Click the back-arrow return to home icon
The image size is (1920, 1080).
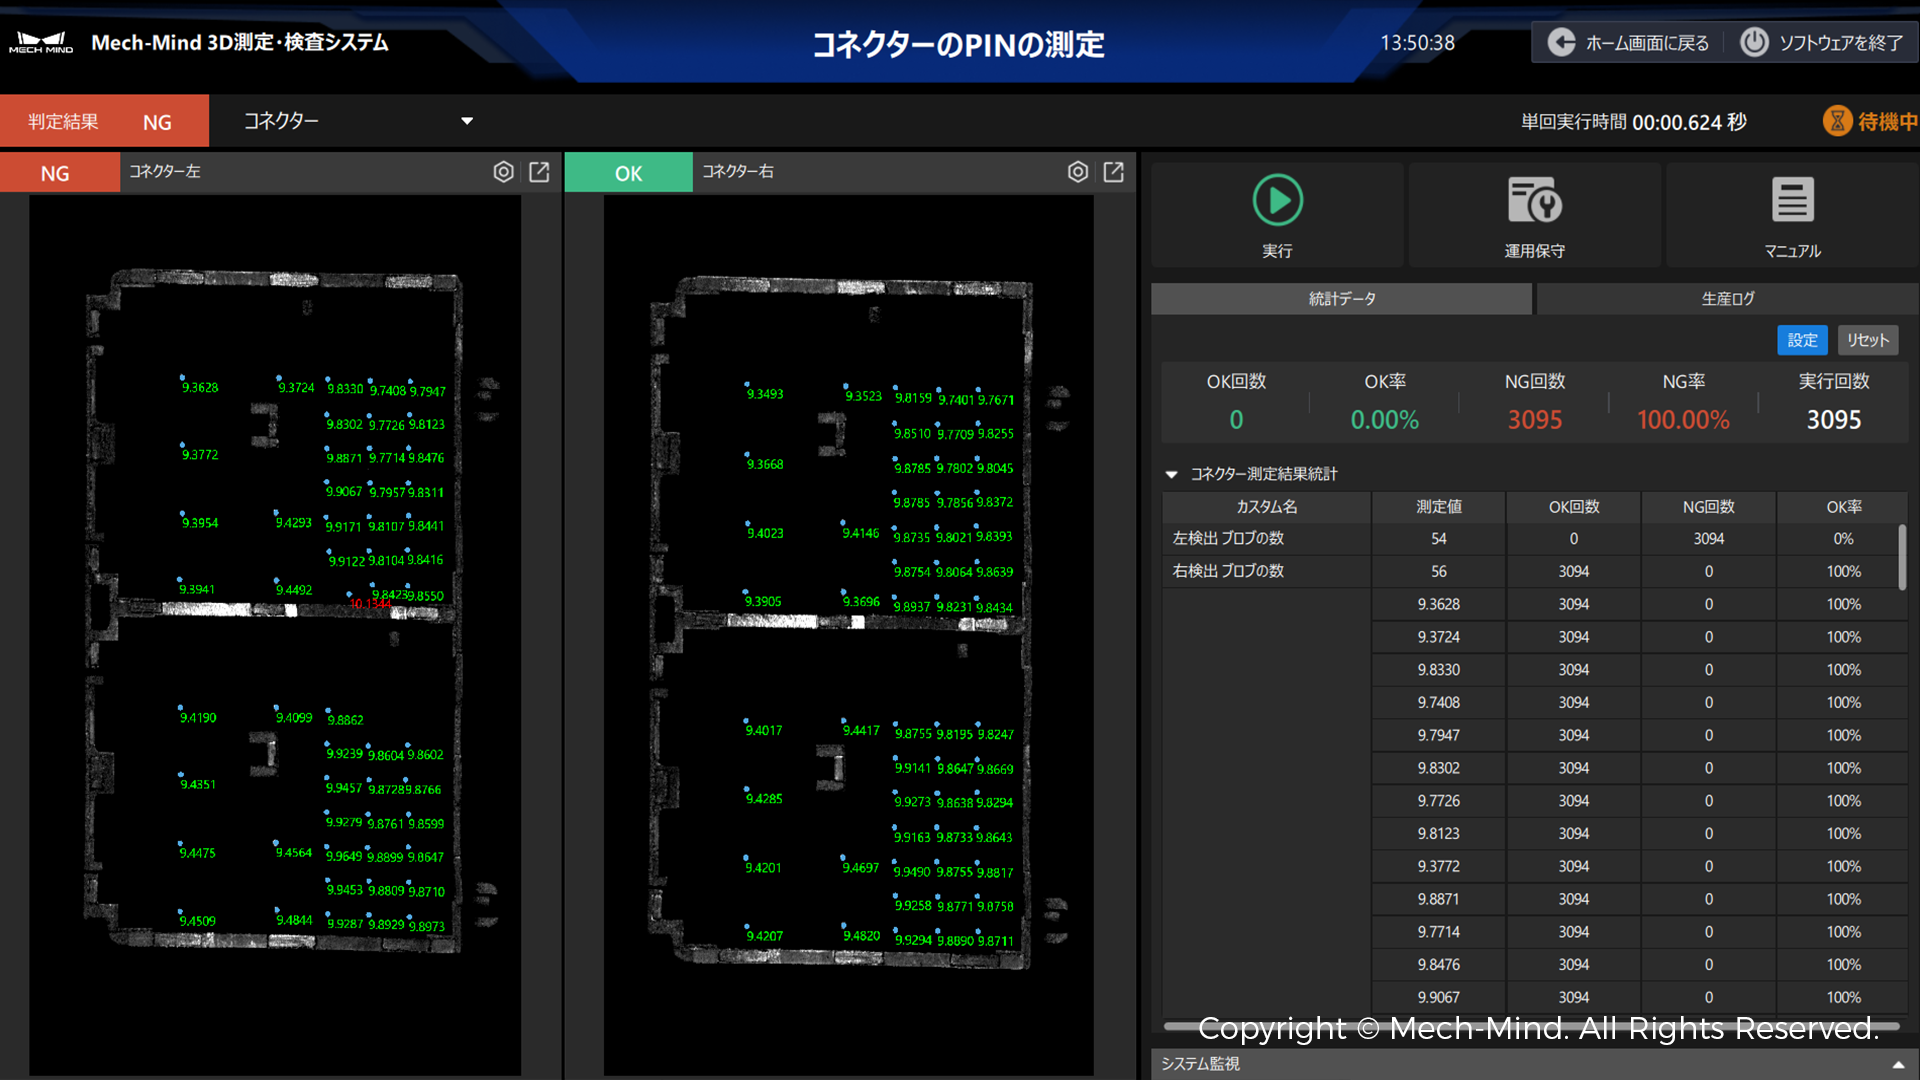1561,43
